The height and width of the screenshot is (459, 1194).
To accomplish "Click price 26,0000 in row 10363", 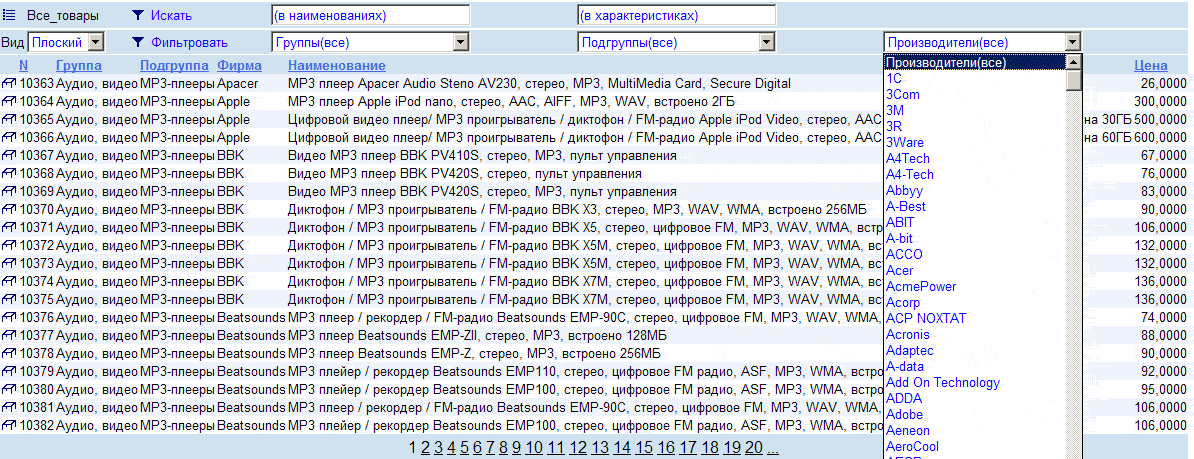I will [1164, 83].
